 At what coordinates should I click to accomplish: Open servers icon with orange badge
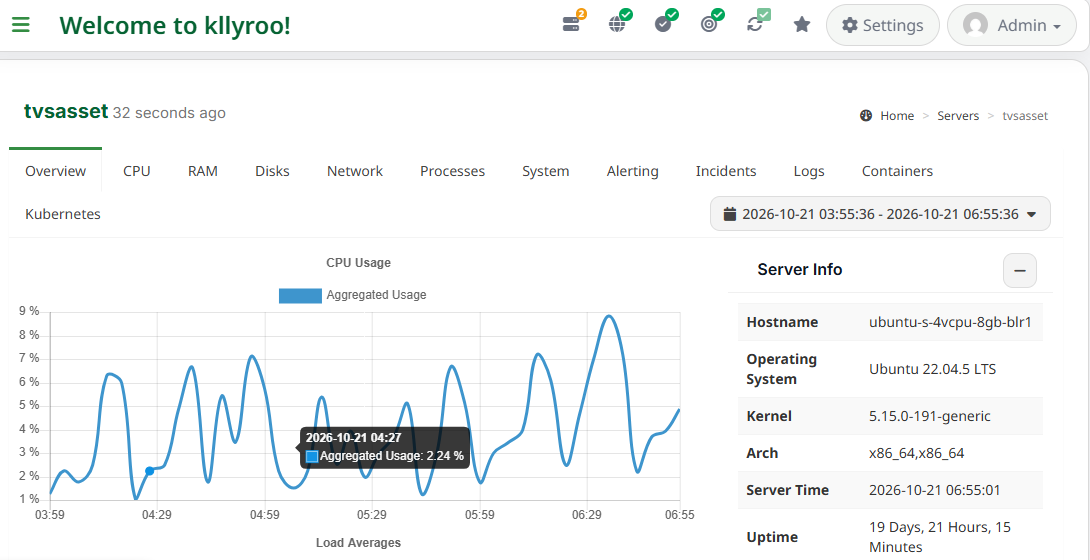click(x=573, y=23)
